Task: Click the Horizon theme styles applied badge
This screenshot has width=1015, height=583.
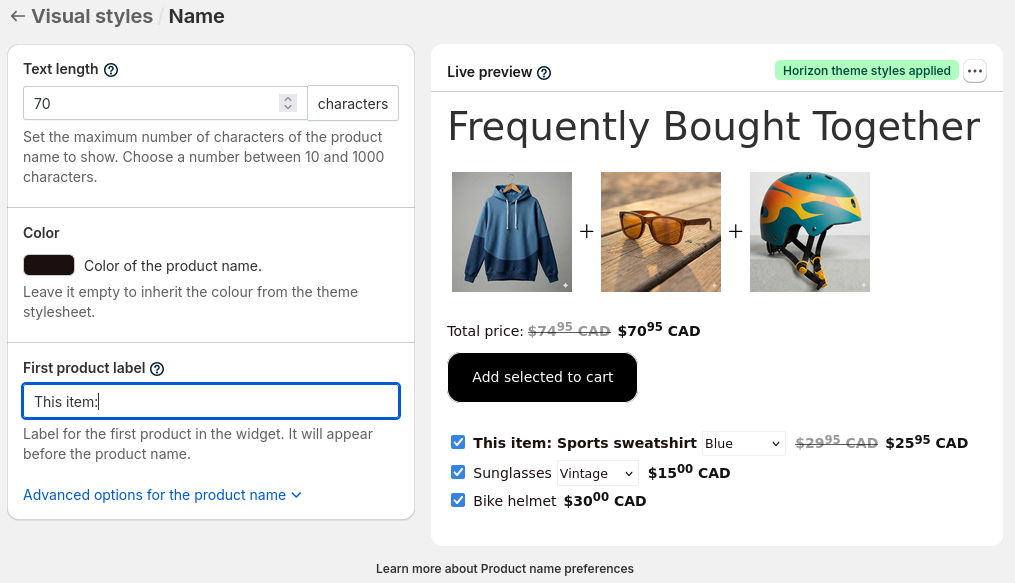Action: [x=867, y=71]
